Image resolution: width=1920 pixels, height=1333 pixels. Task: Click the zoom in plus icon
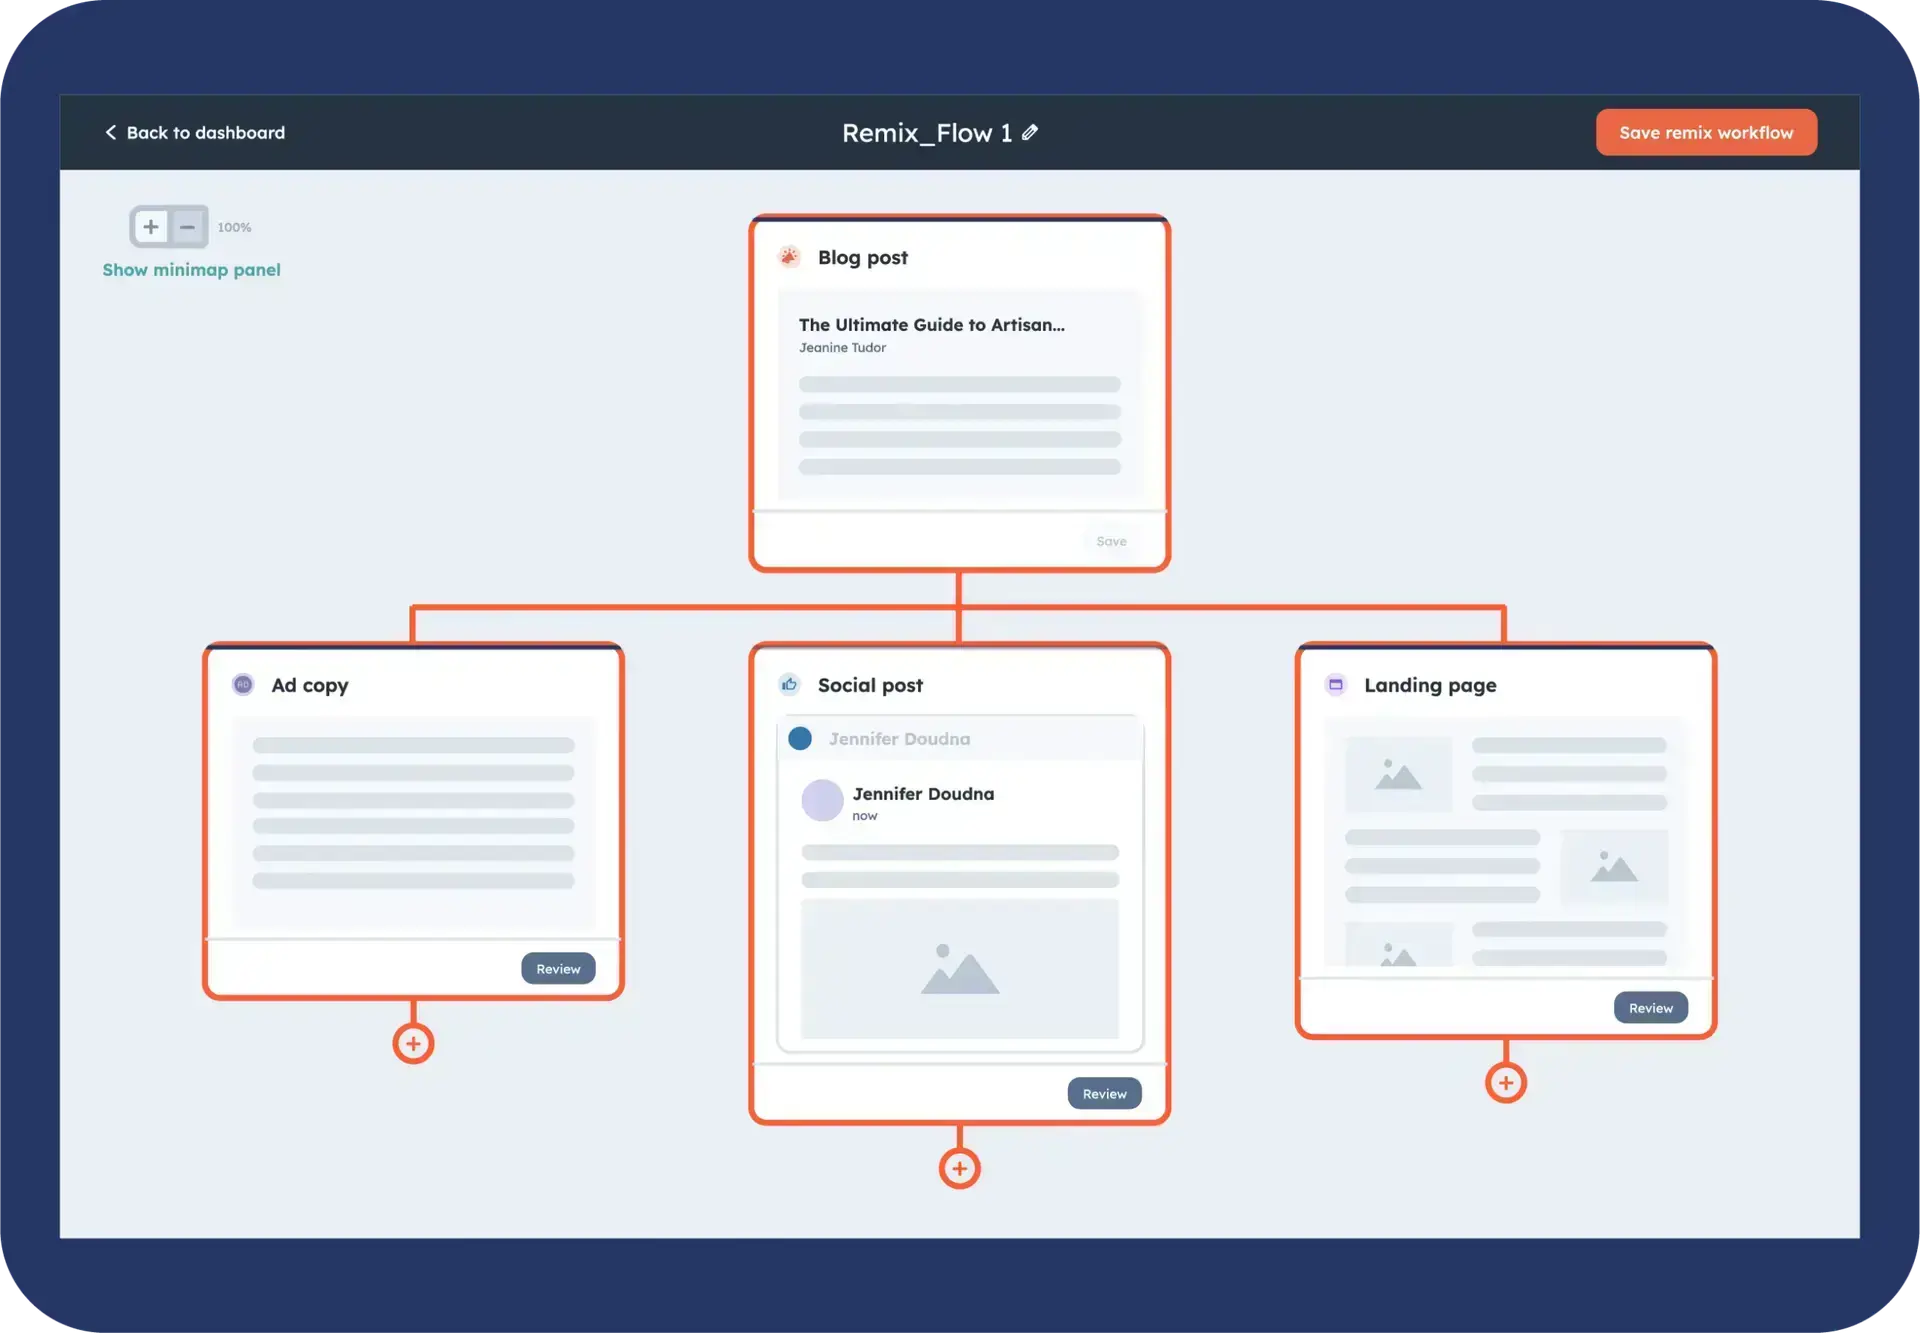click(x=150, y=227)
